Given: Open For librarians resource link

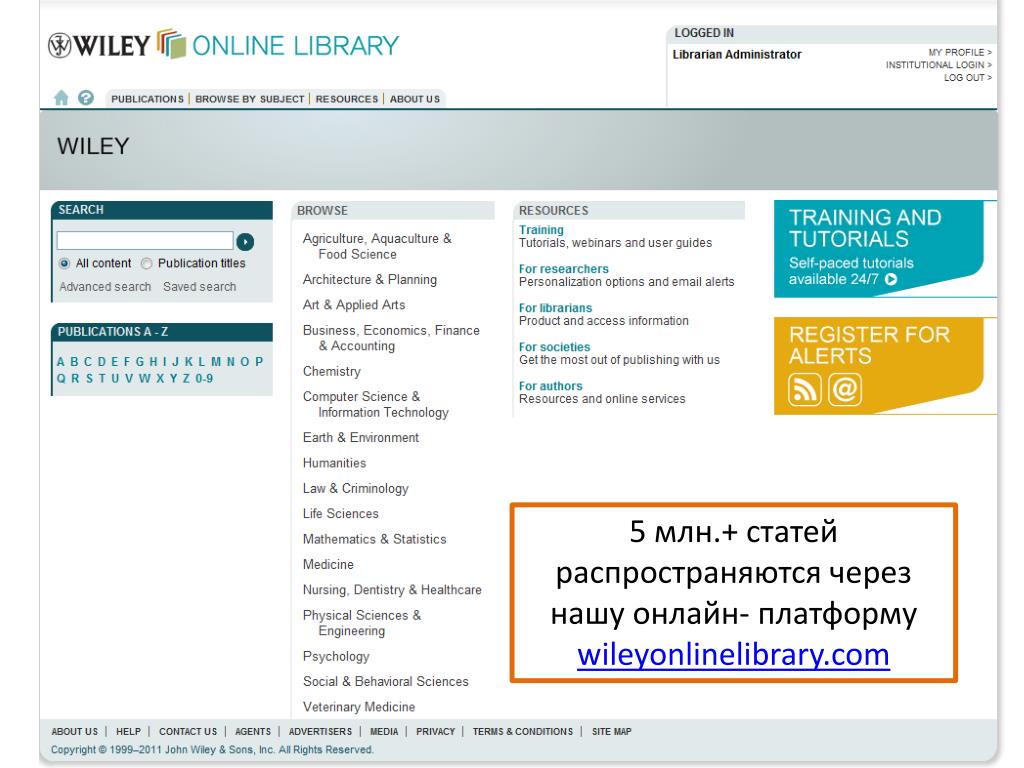Looking at the screenshot, I should pyautogui.click(x=555, y=308).
